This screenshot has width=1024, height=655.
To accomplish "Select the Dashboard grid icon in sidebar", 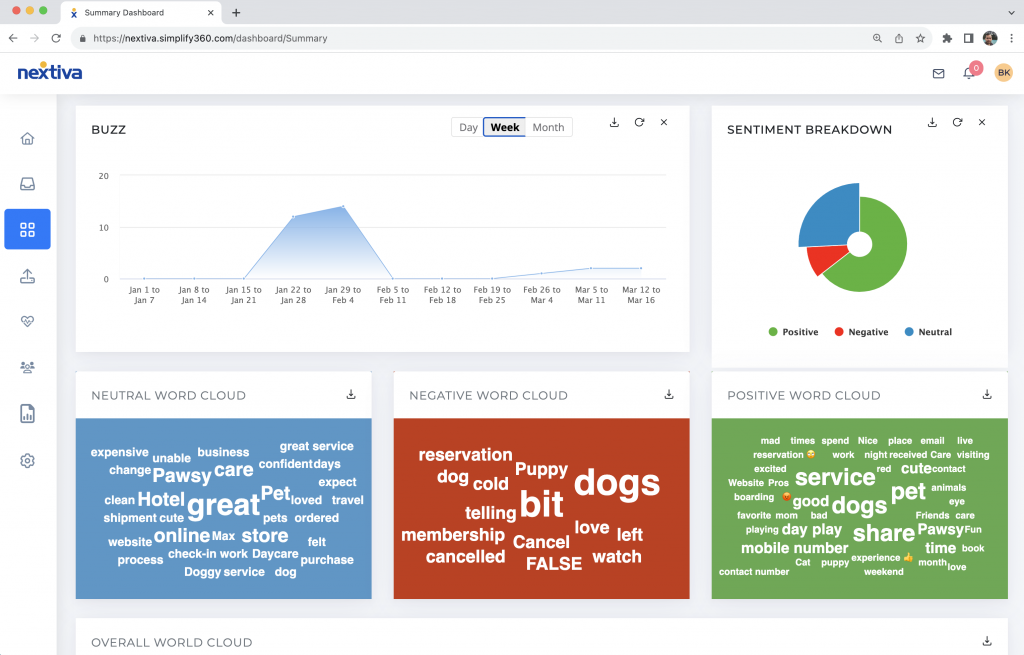I will [27, 230].
